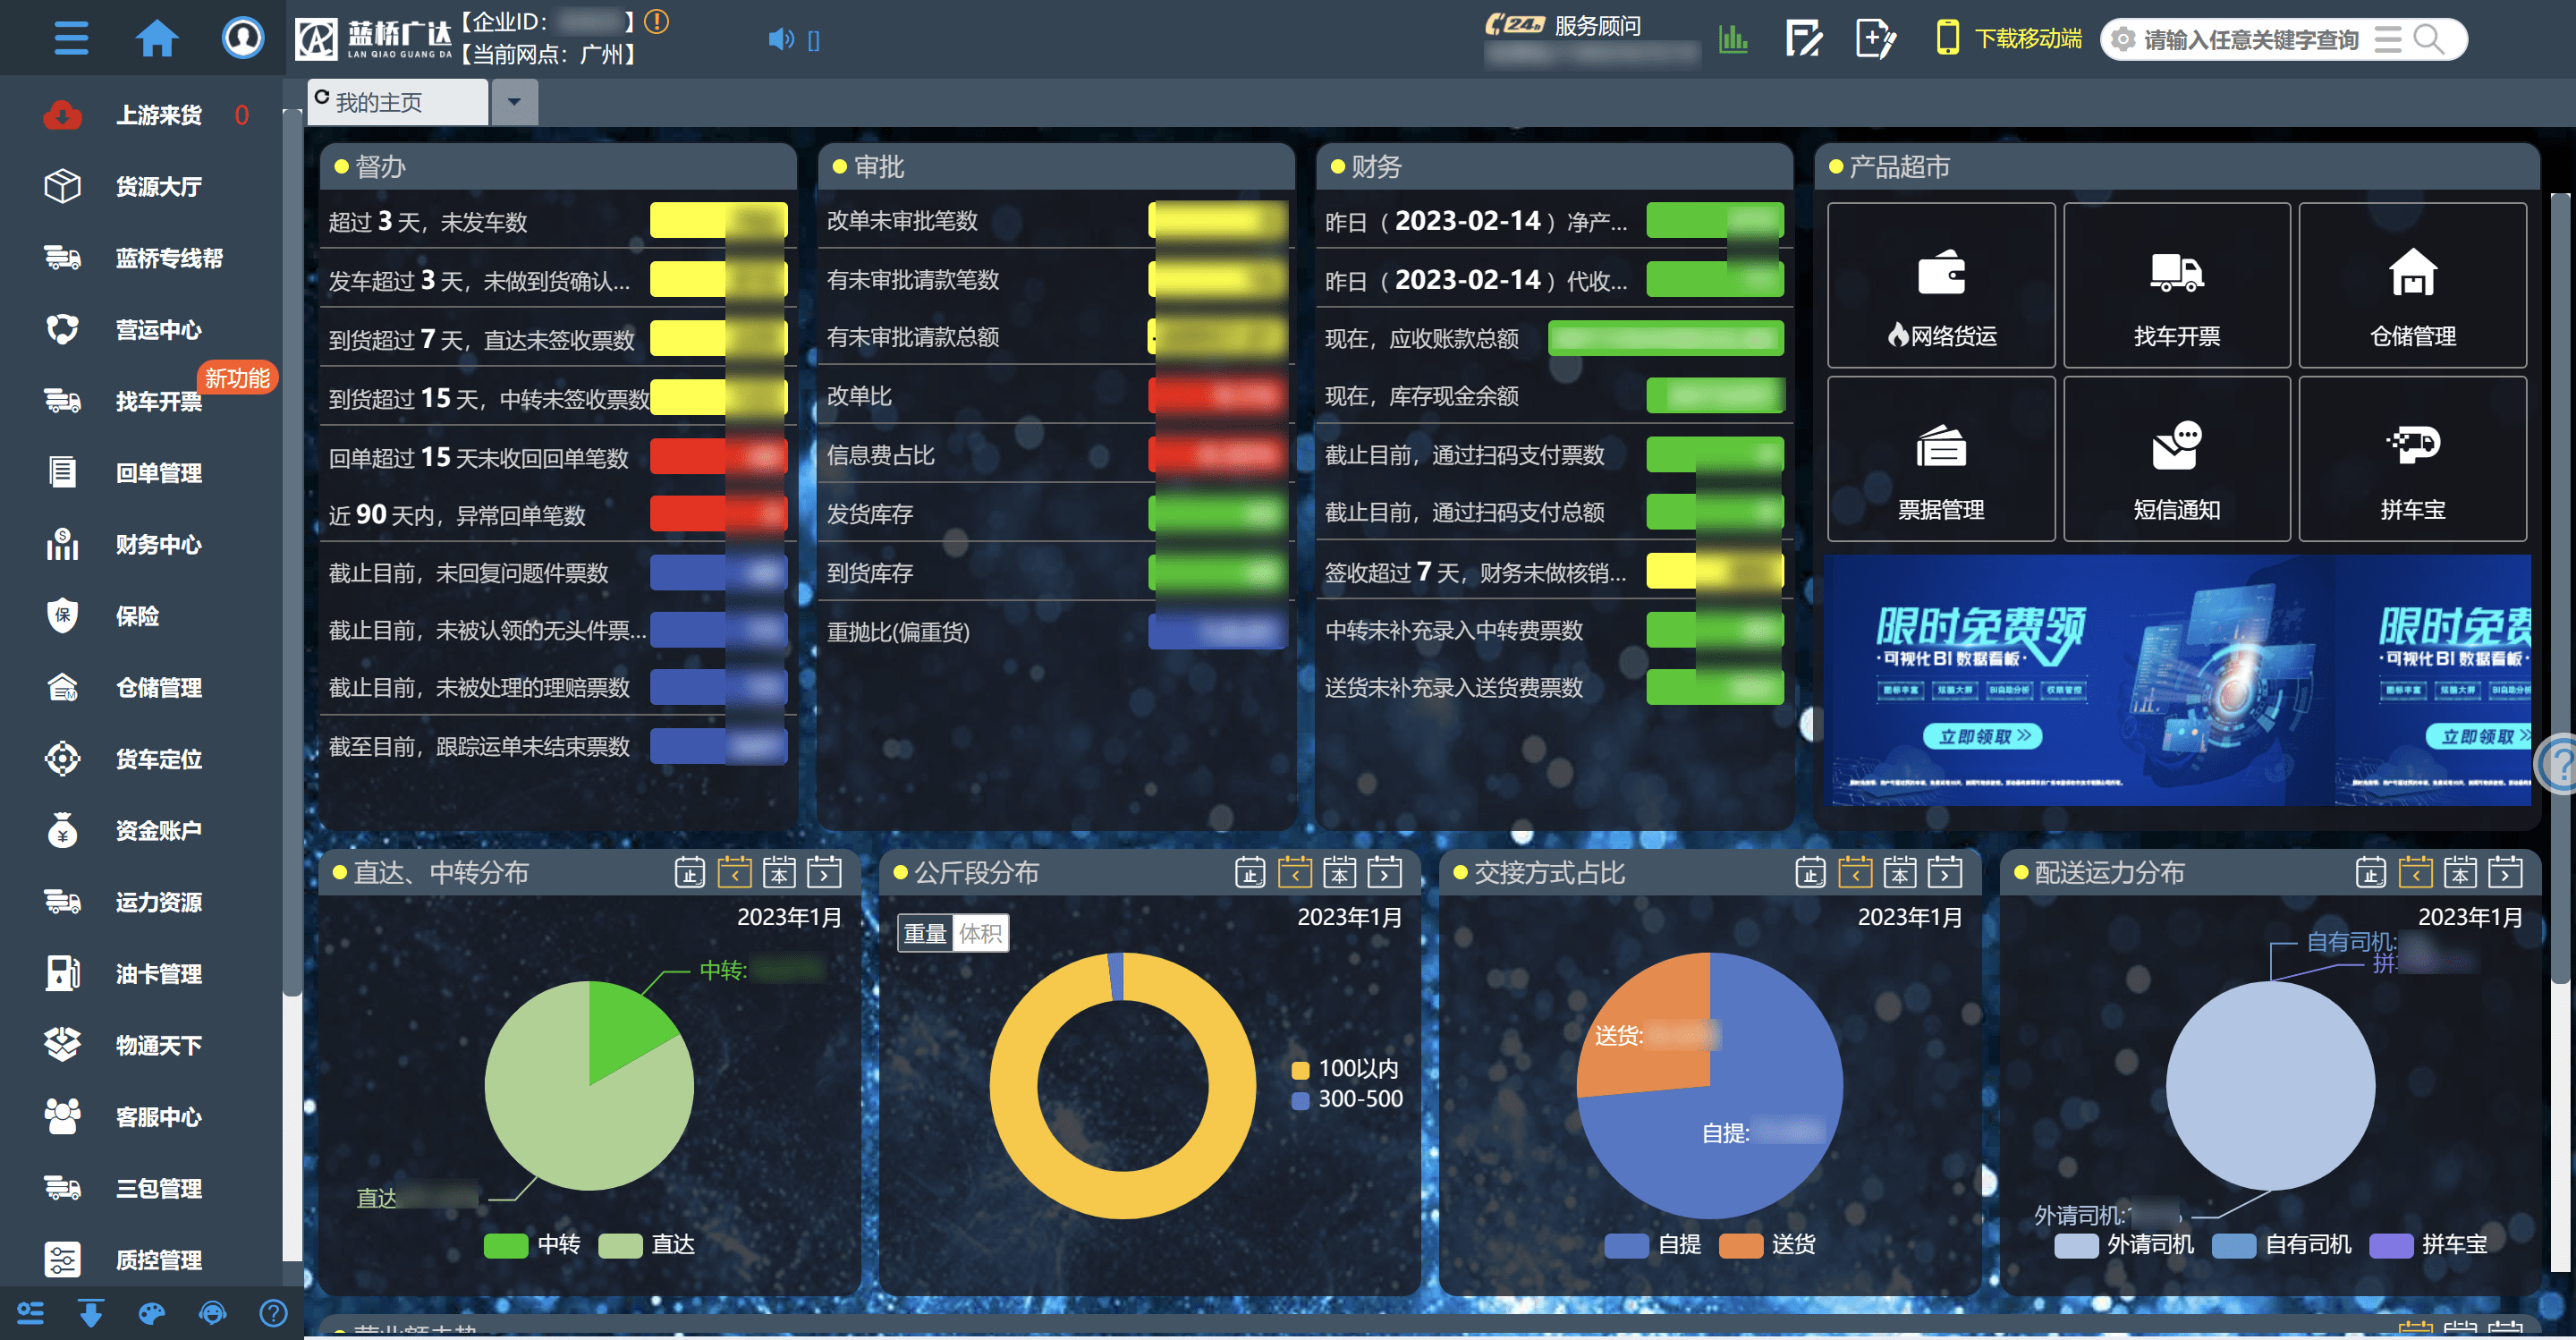This screenshot has width=2576, height=1340.
Task: Open search options list icon in searchbox
Action: [x=2388, y=40]
